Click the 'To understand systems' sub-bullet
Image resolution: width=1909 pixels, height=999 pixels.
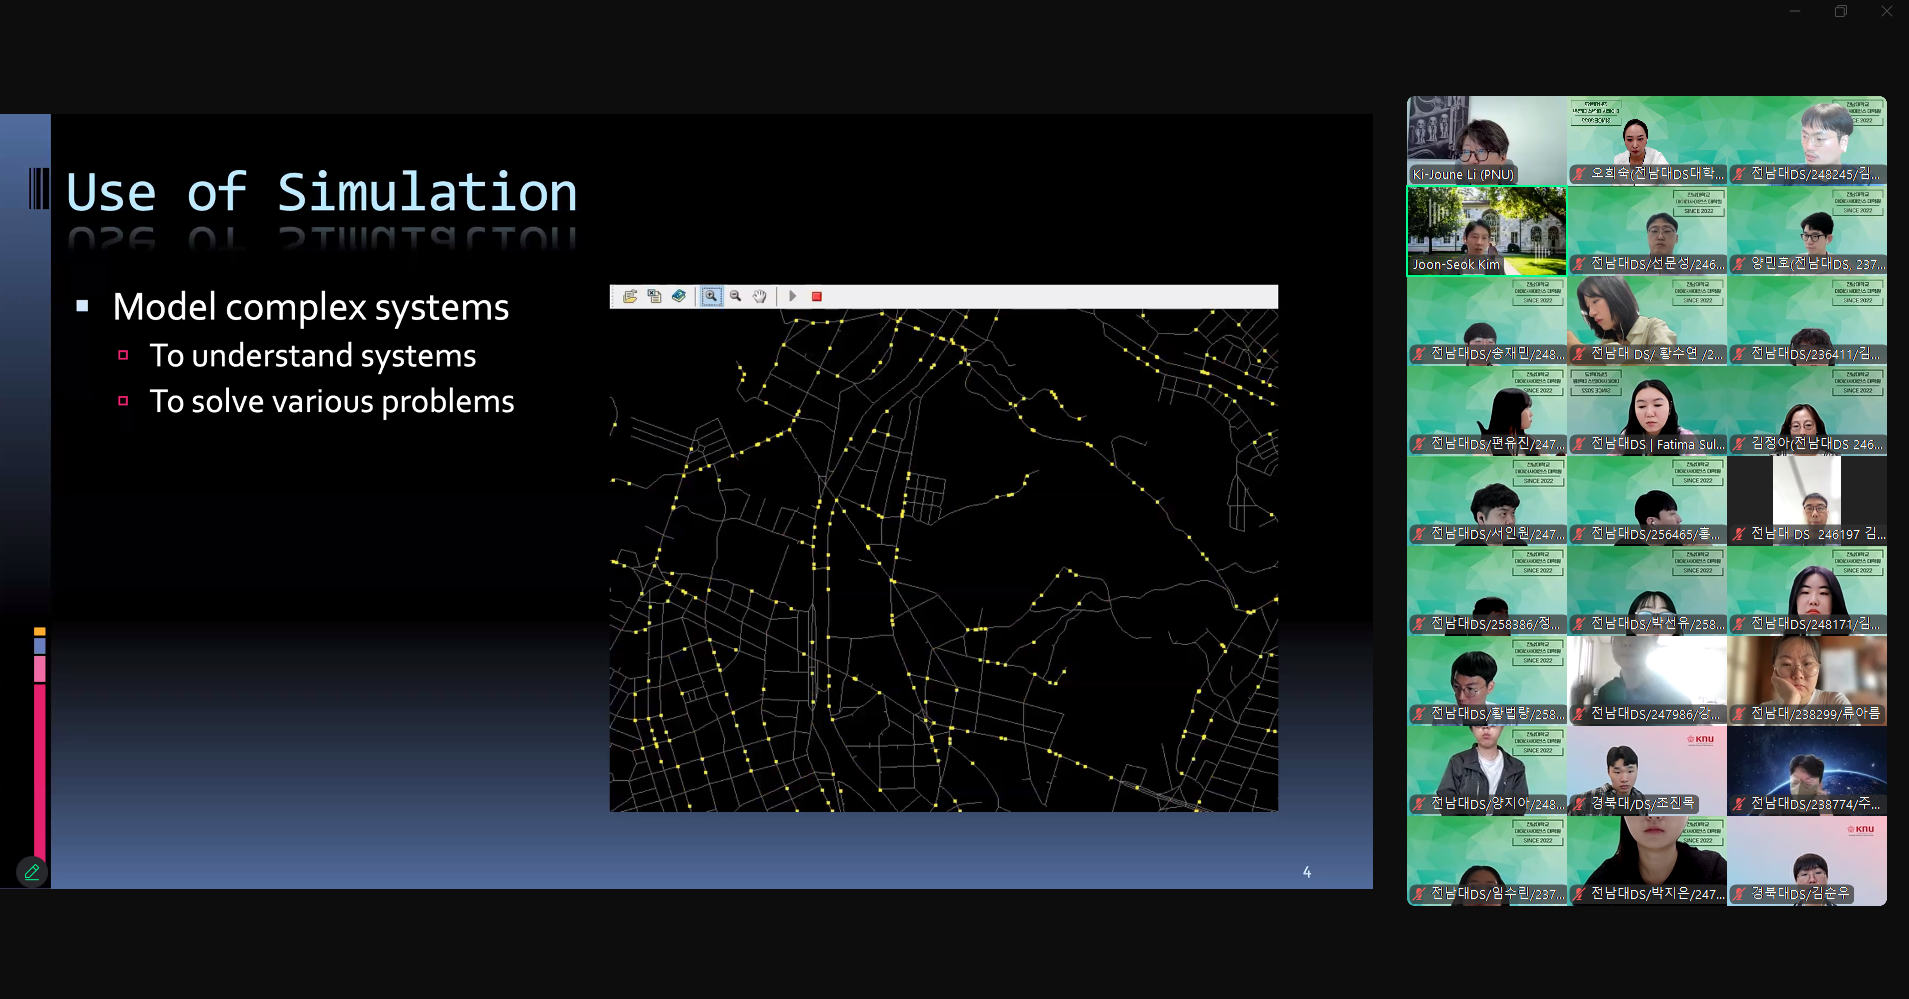pos(313,356)
